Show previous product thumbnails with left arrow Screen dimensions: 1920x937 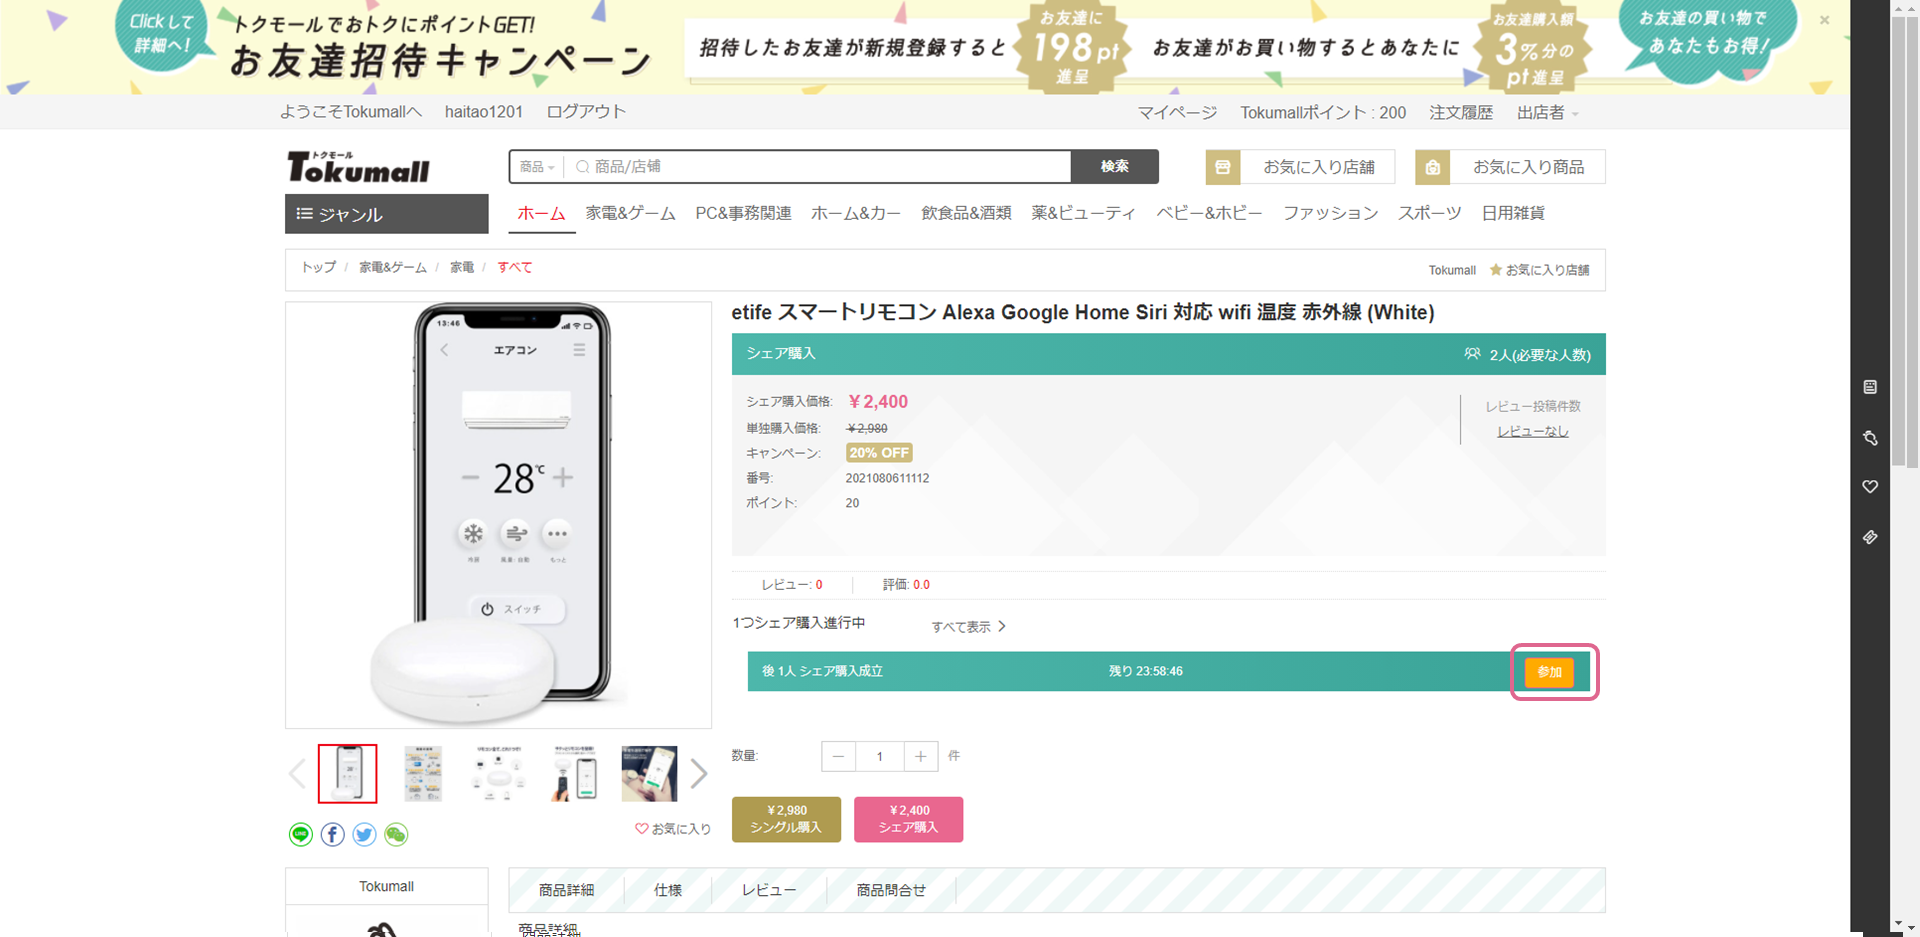coord(297,774)
